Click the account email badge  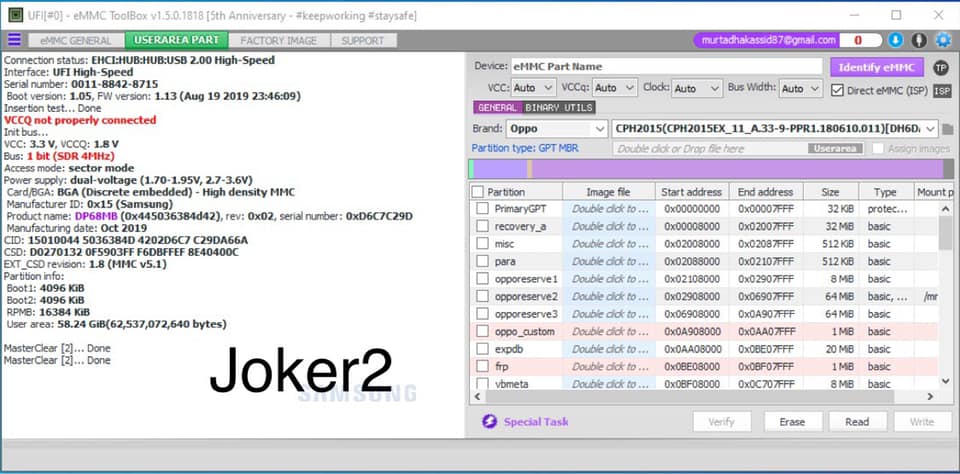(767, 40)
